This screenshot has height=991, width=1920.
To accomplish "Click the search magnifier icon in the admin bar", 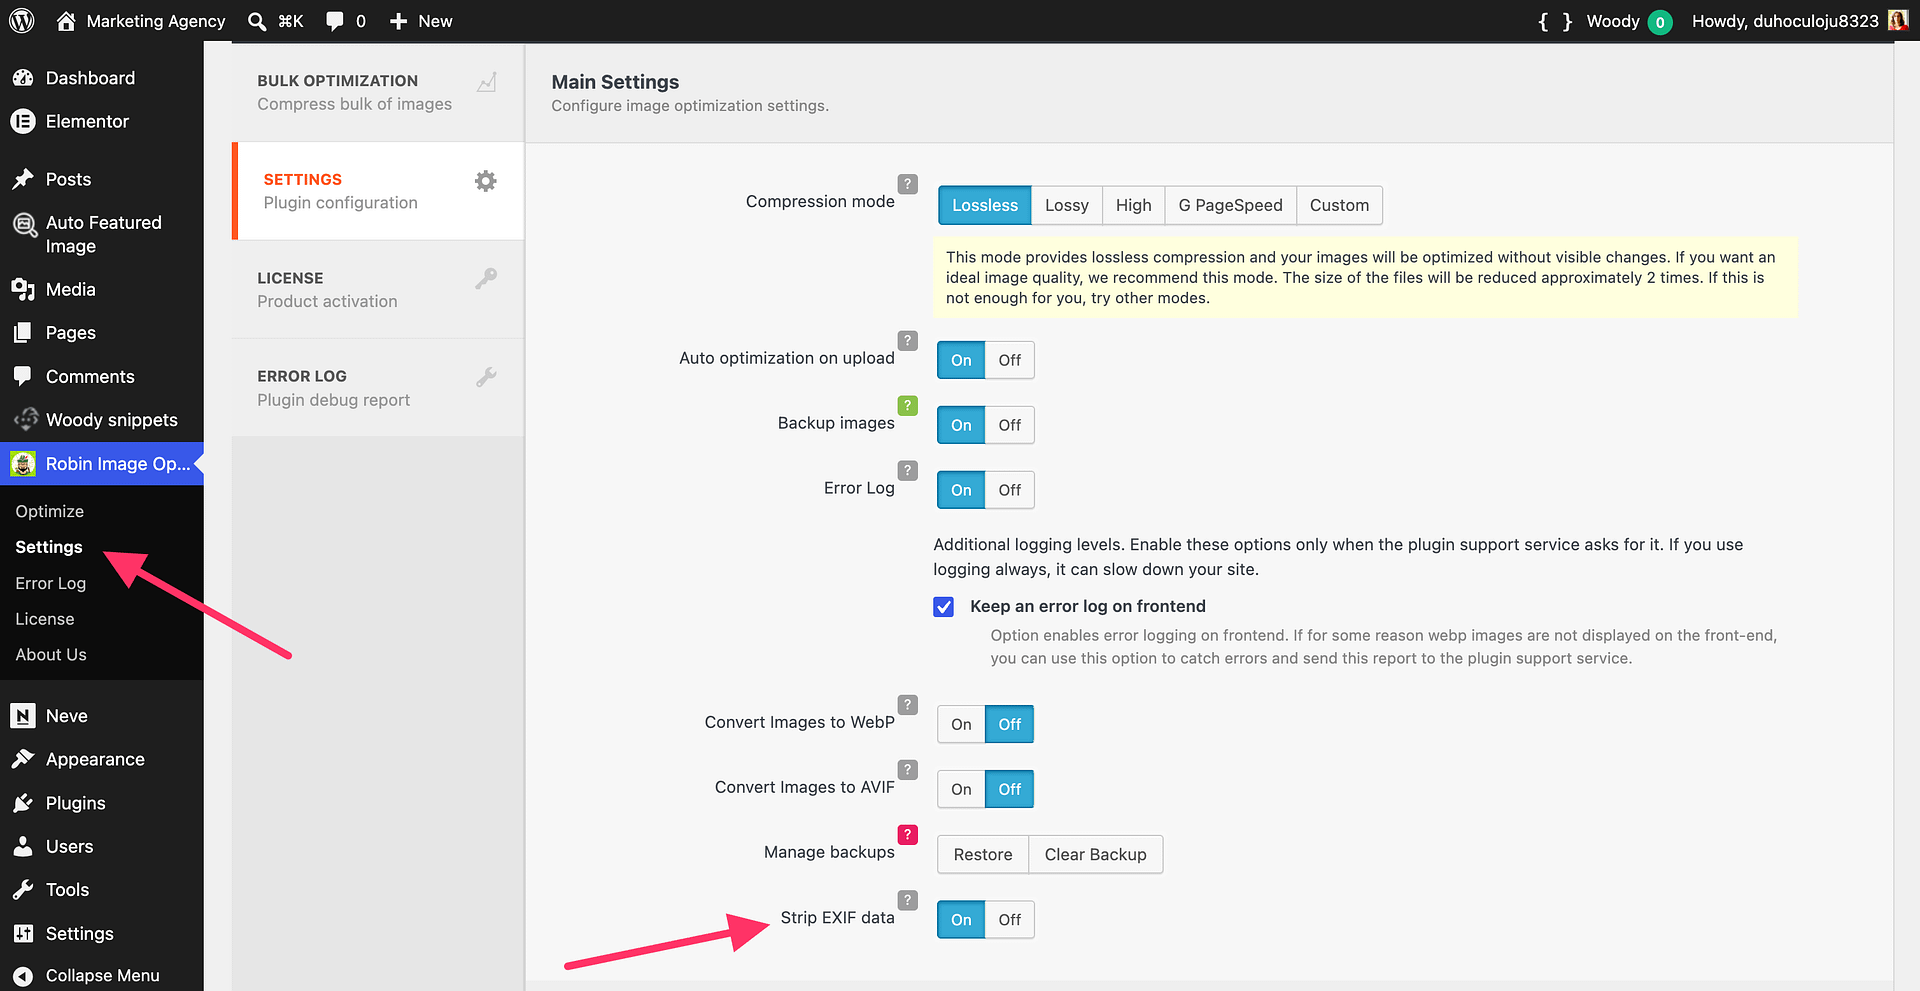I will click(257, 21).
